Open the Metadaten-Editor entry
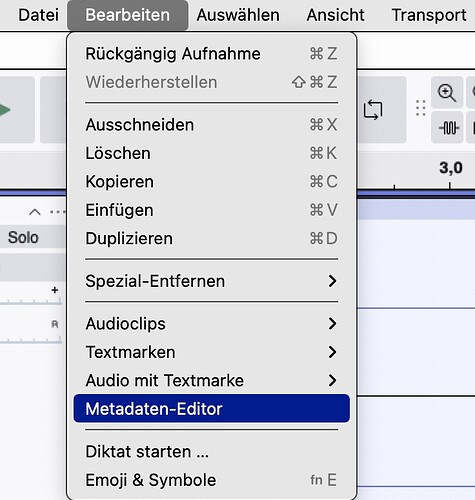Screen dimensions: 475x500 click(x=212, y=409)
